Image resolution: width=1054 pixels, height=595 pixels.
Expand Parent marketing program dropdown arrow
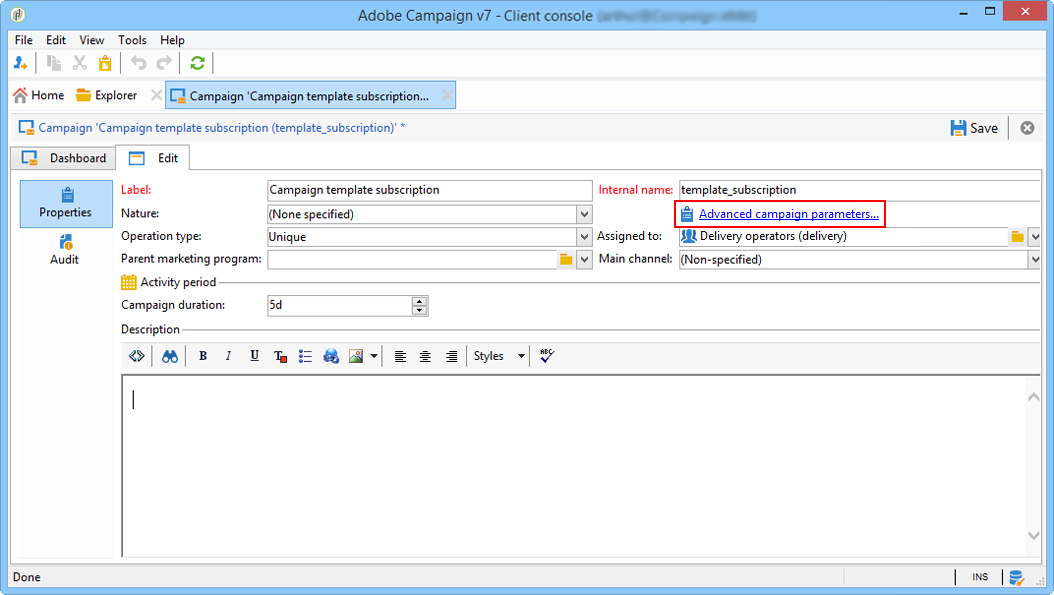pyautogui.click(x=584, y=260)
